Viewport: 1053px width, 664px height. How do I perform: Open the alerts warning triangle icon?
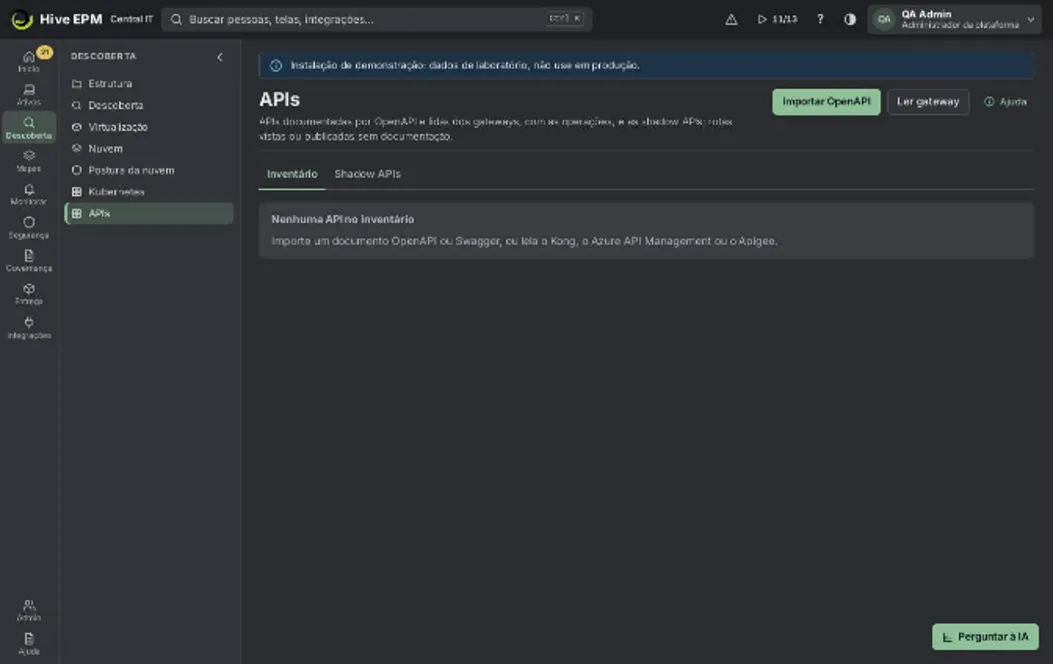(731, 19)
